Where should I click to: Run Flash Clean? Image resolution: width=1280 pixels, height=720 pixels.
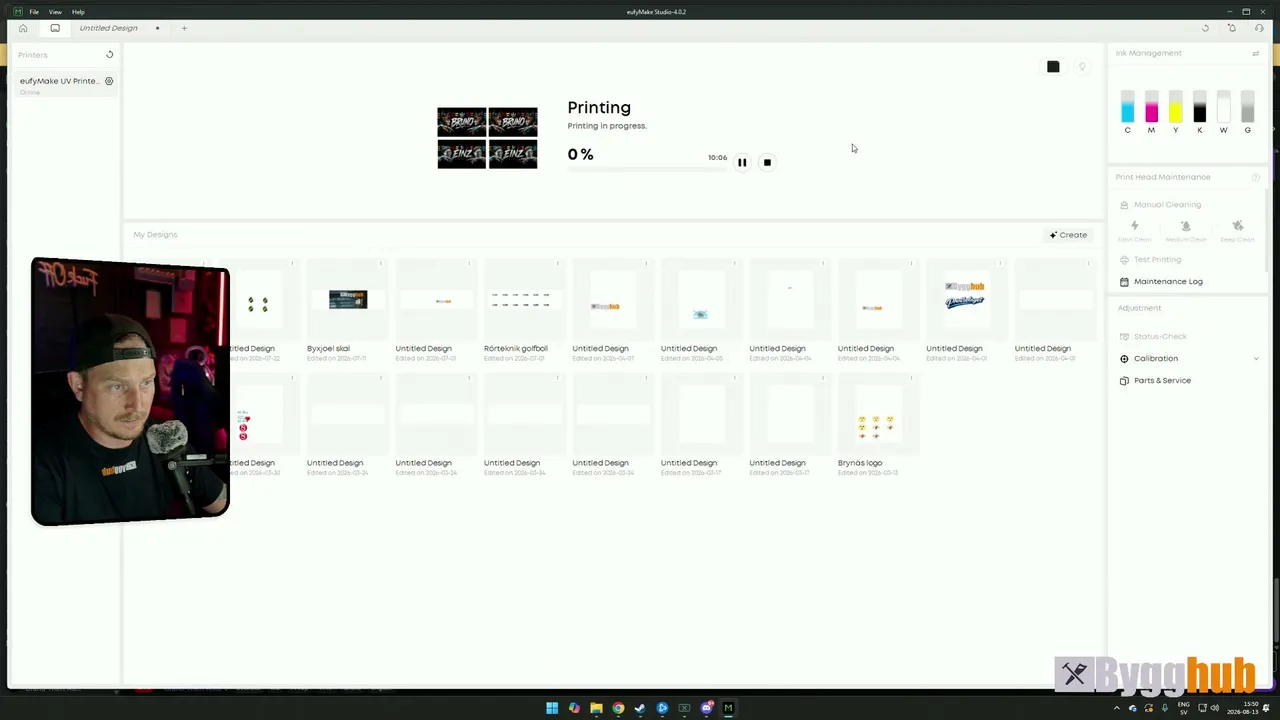click(1134, 231)
